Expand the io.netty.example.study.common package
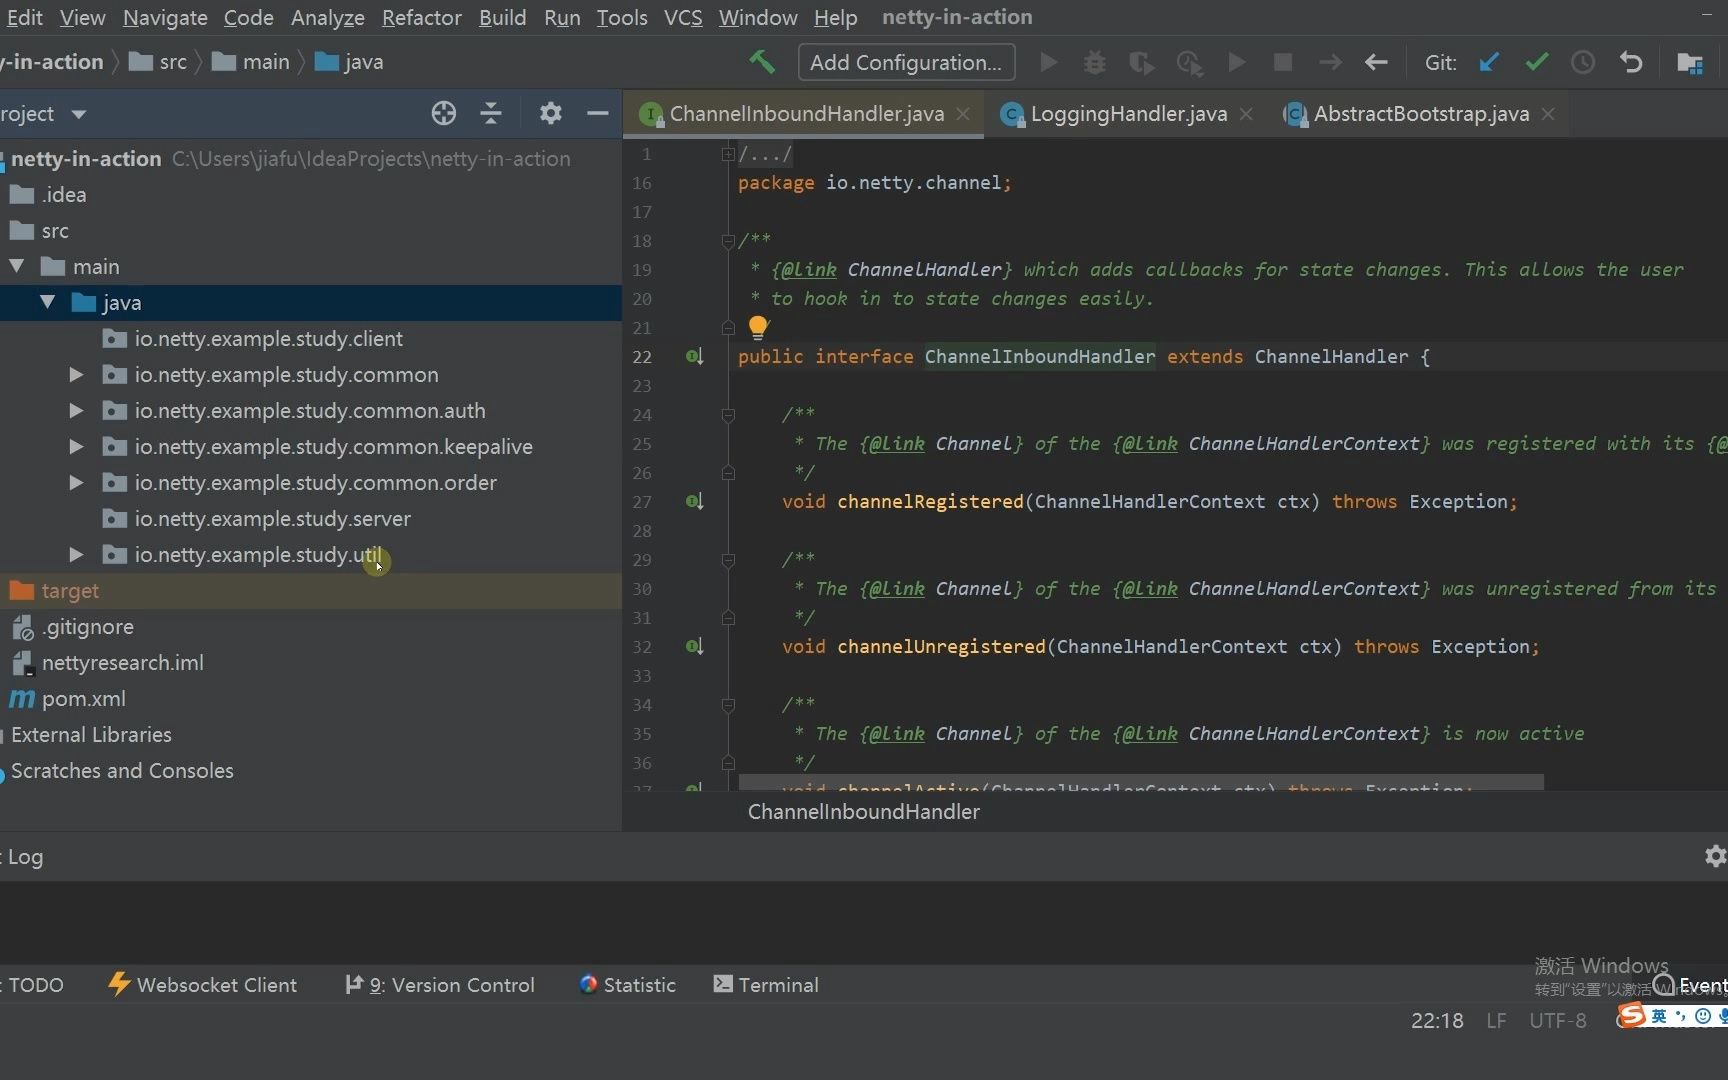The width and height of the screenshot is (1728, 1080). click(76, 375)
